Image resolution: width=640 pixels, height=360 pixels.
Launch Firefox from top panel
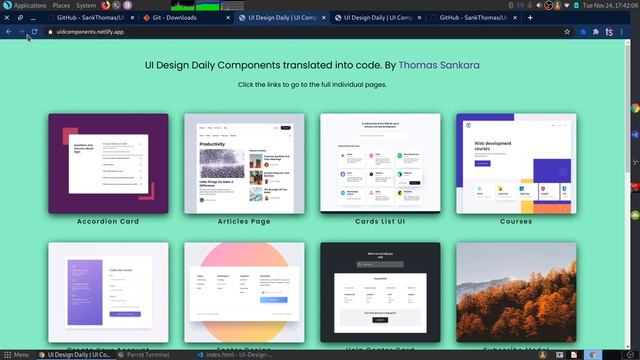tap(105, 5)
